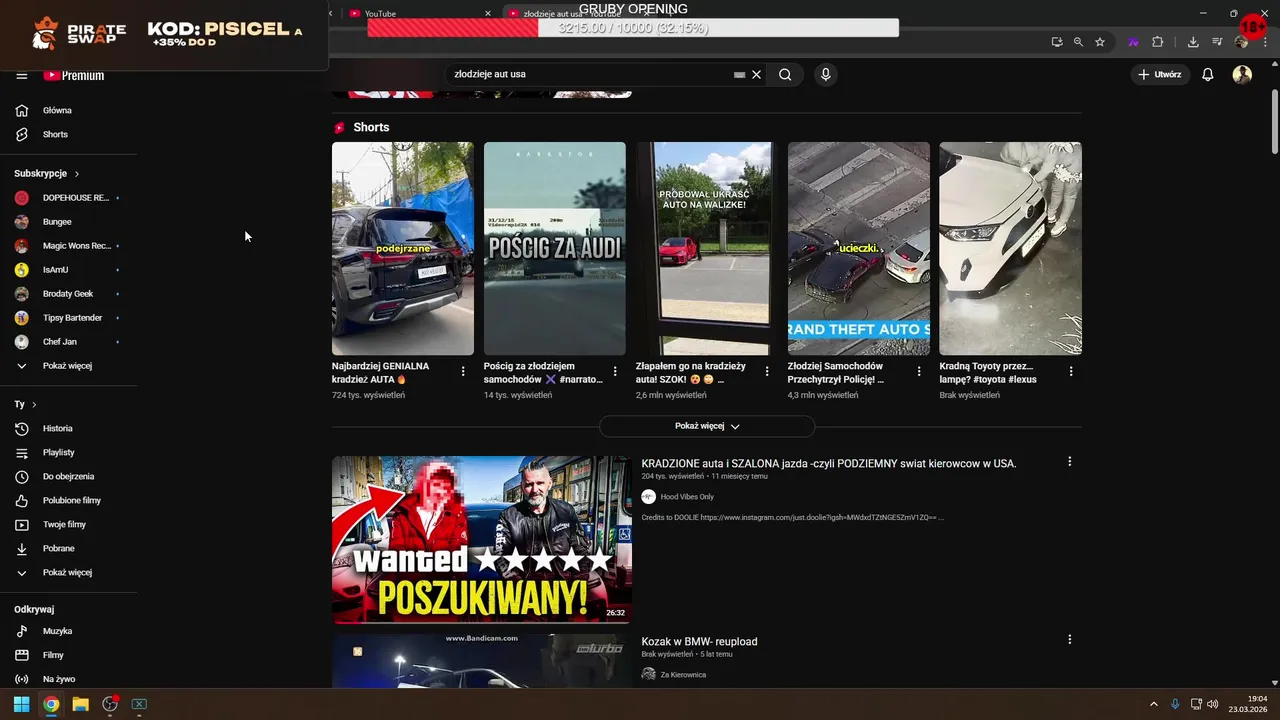Play the POŚCIG ZA AUDI short

click(x=555, y=248)
